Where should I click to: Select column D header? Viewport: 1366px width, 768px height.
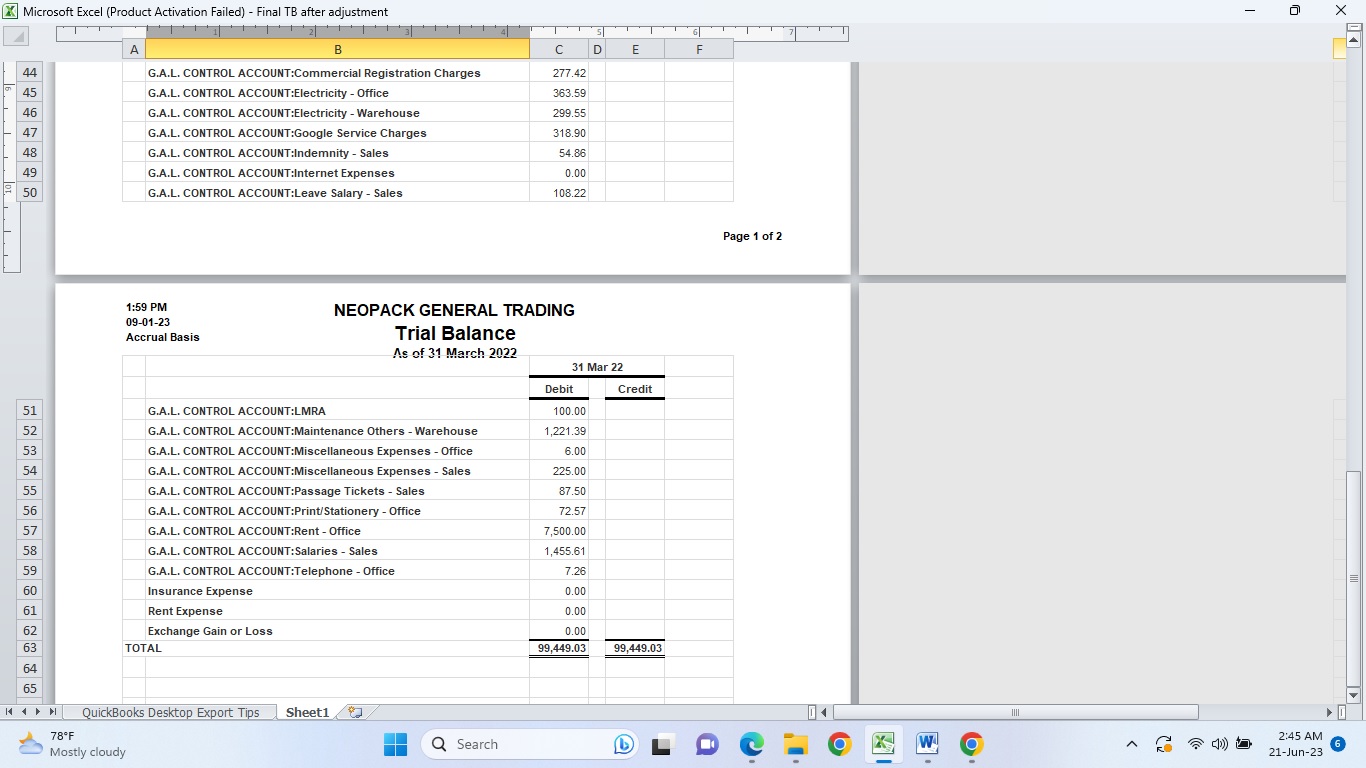597,49
